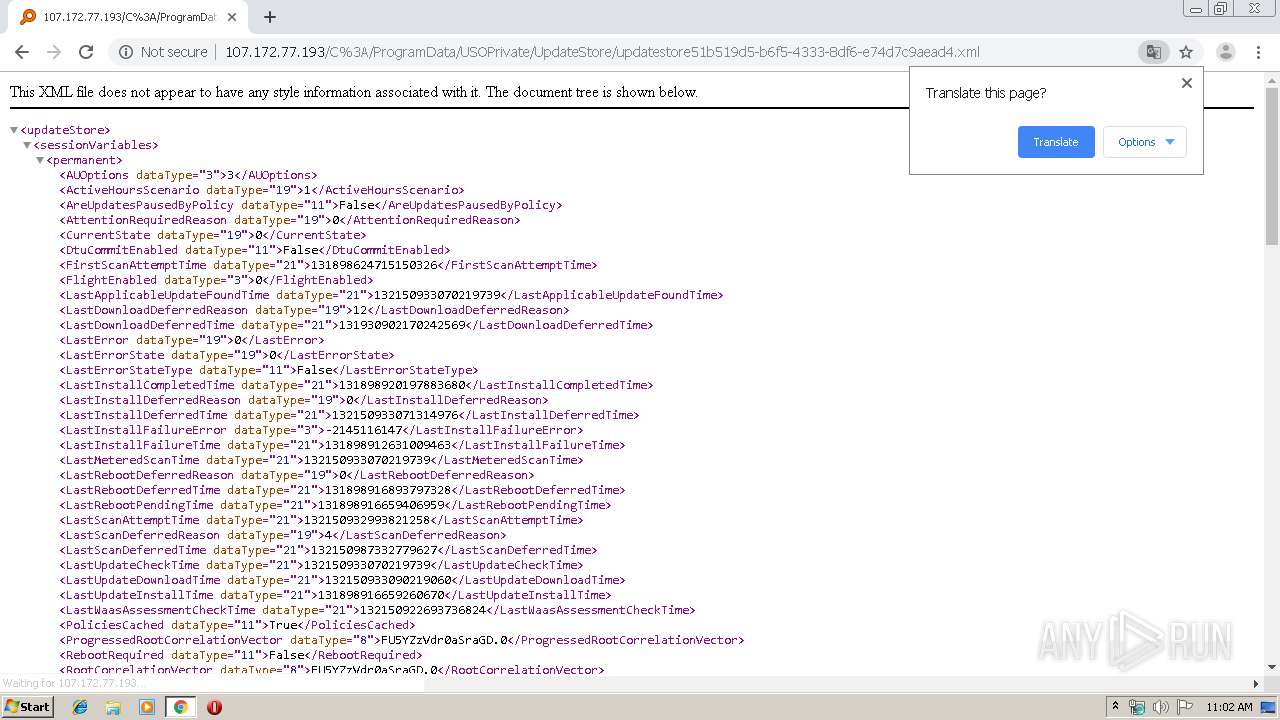The image size is (1280, 720).
Task: Launch Internet Explorer from taskbar
Action: (80, 707)
